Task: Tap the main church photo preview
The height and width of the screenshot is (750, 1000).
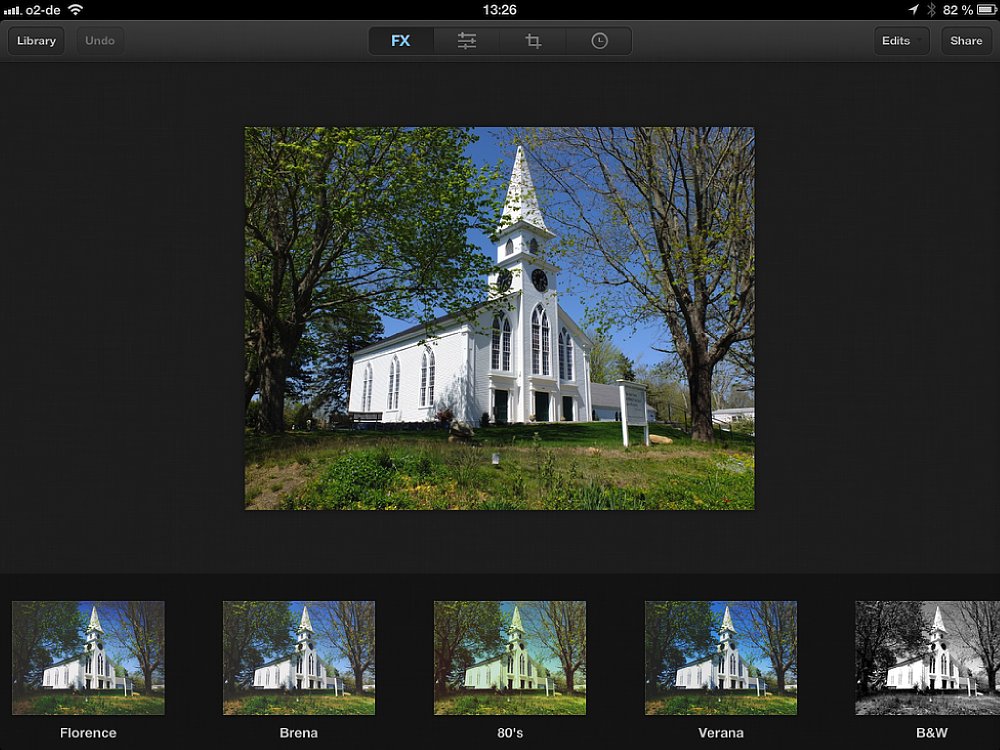Action: pos(500,318)
